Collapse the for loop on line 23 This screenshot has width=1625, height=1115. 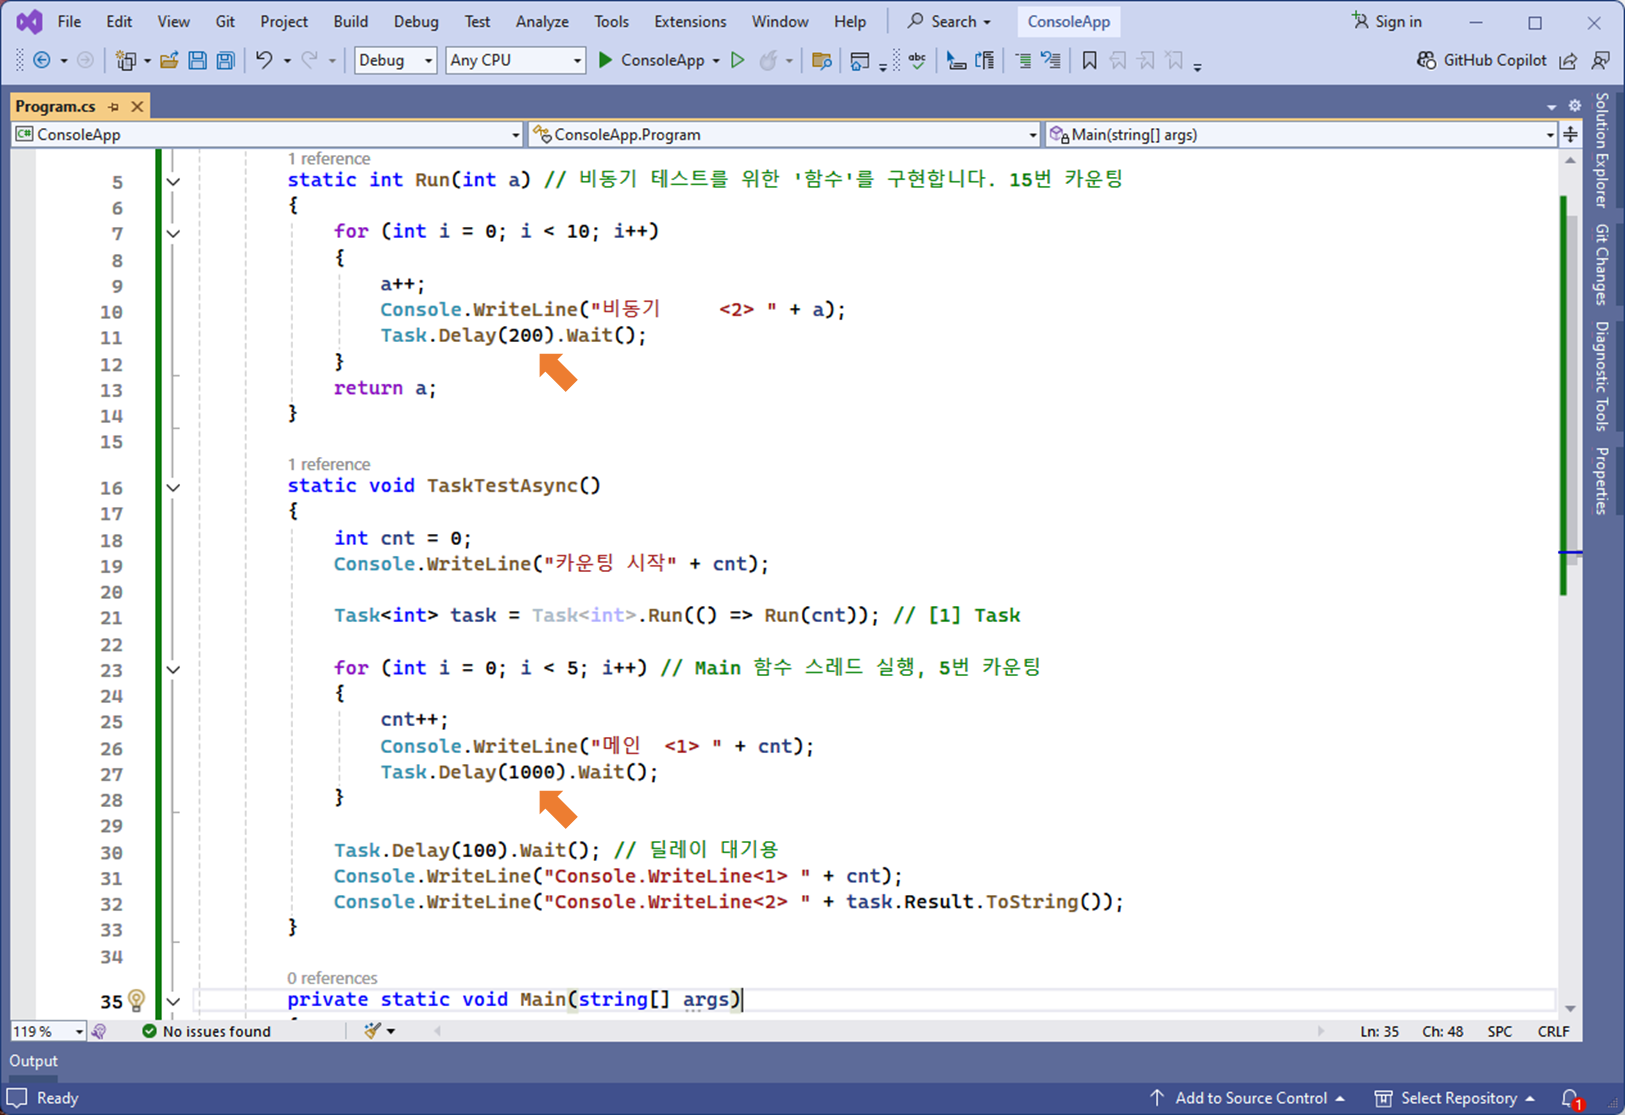(174, 670)
